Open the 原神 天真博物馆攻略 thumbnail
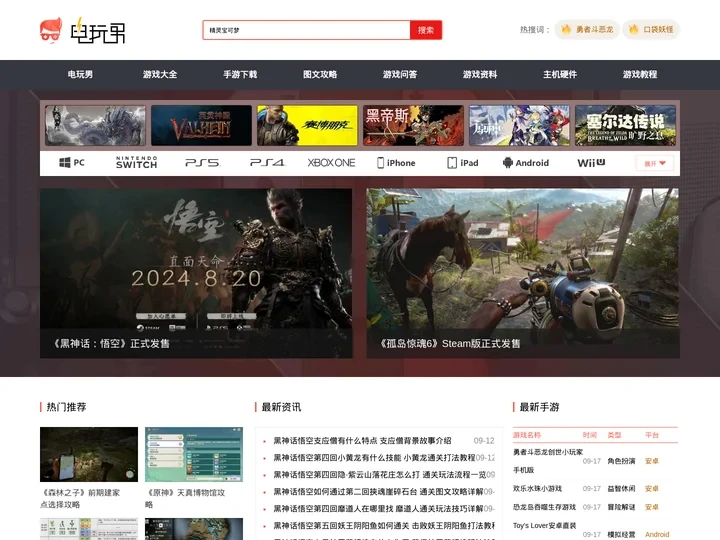The height and width of the screenshot is (540, 720). (x=194, y=454)
